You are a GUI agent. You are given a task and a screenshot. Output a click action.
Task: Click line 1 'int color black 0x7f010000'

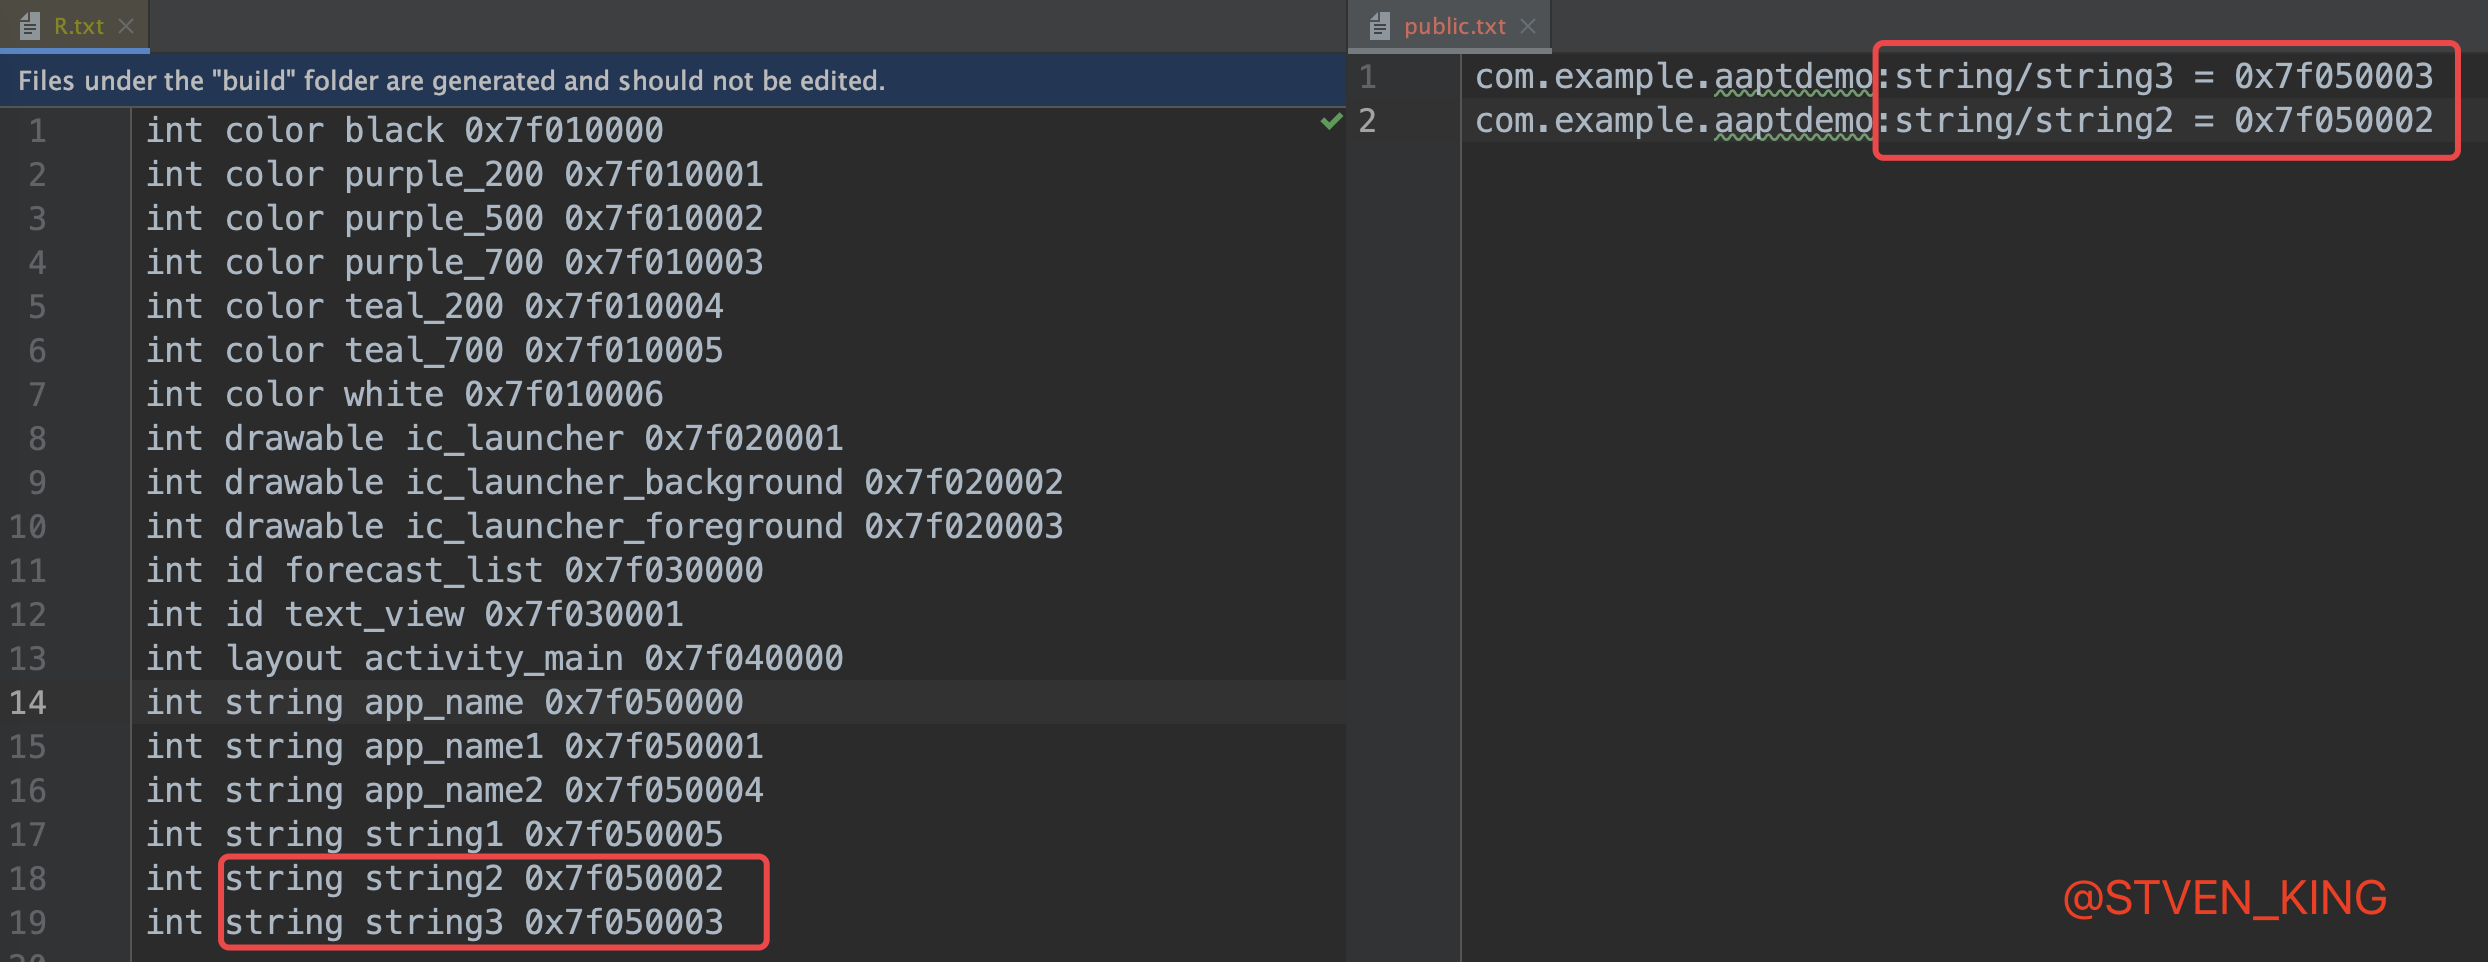pos(404,130)
